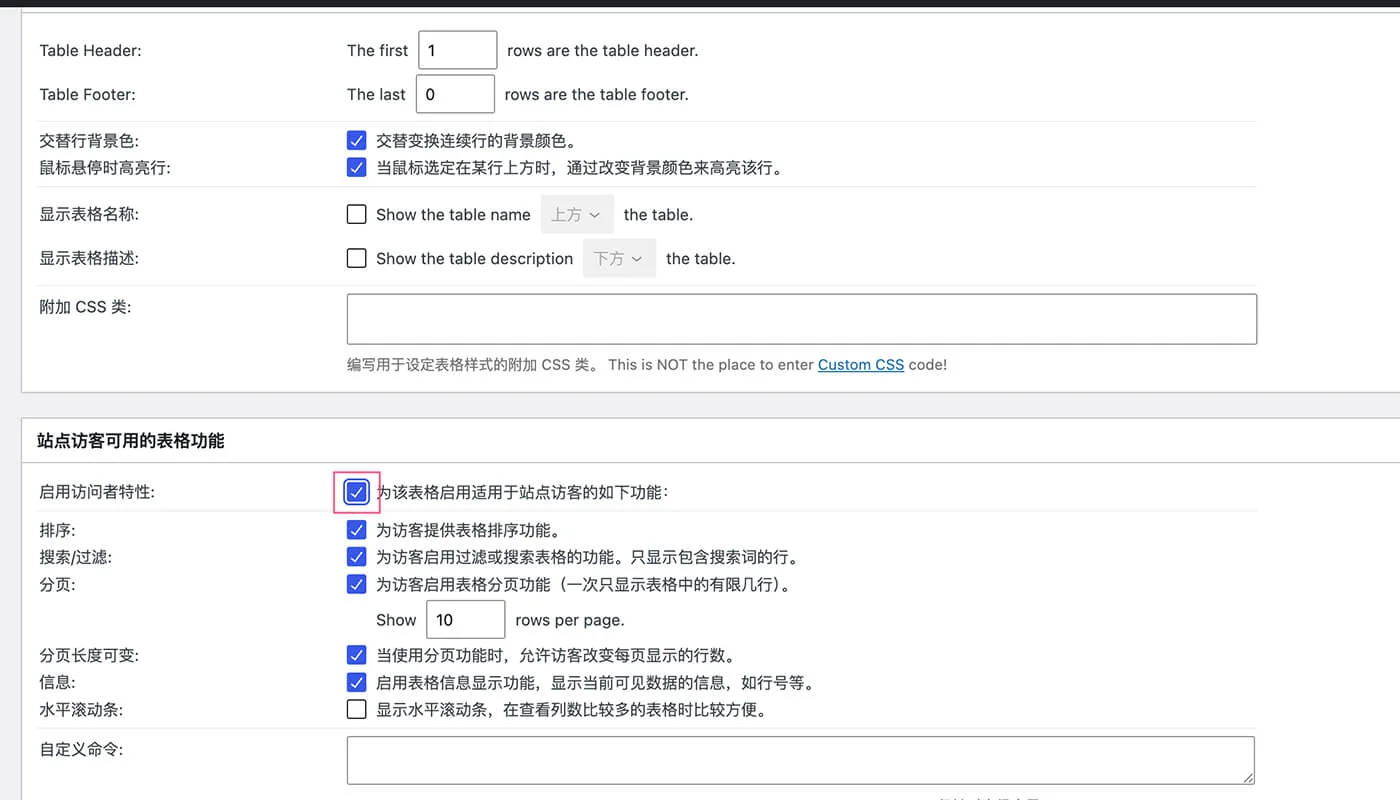Open the table name position dropdown
Screen dimensions: 1400x800
point(577,214)
